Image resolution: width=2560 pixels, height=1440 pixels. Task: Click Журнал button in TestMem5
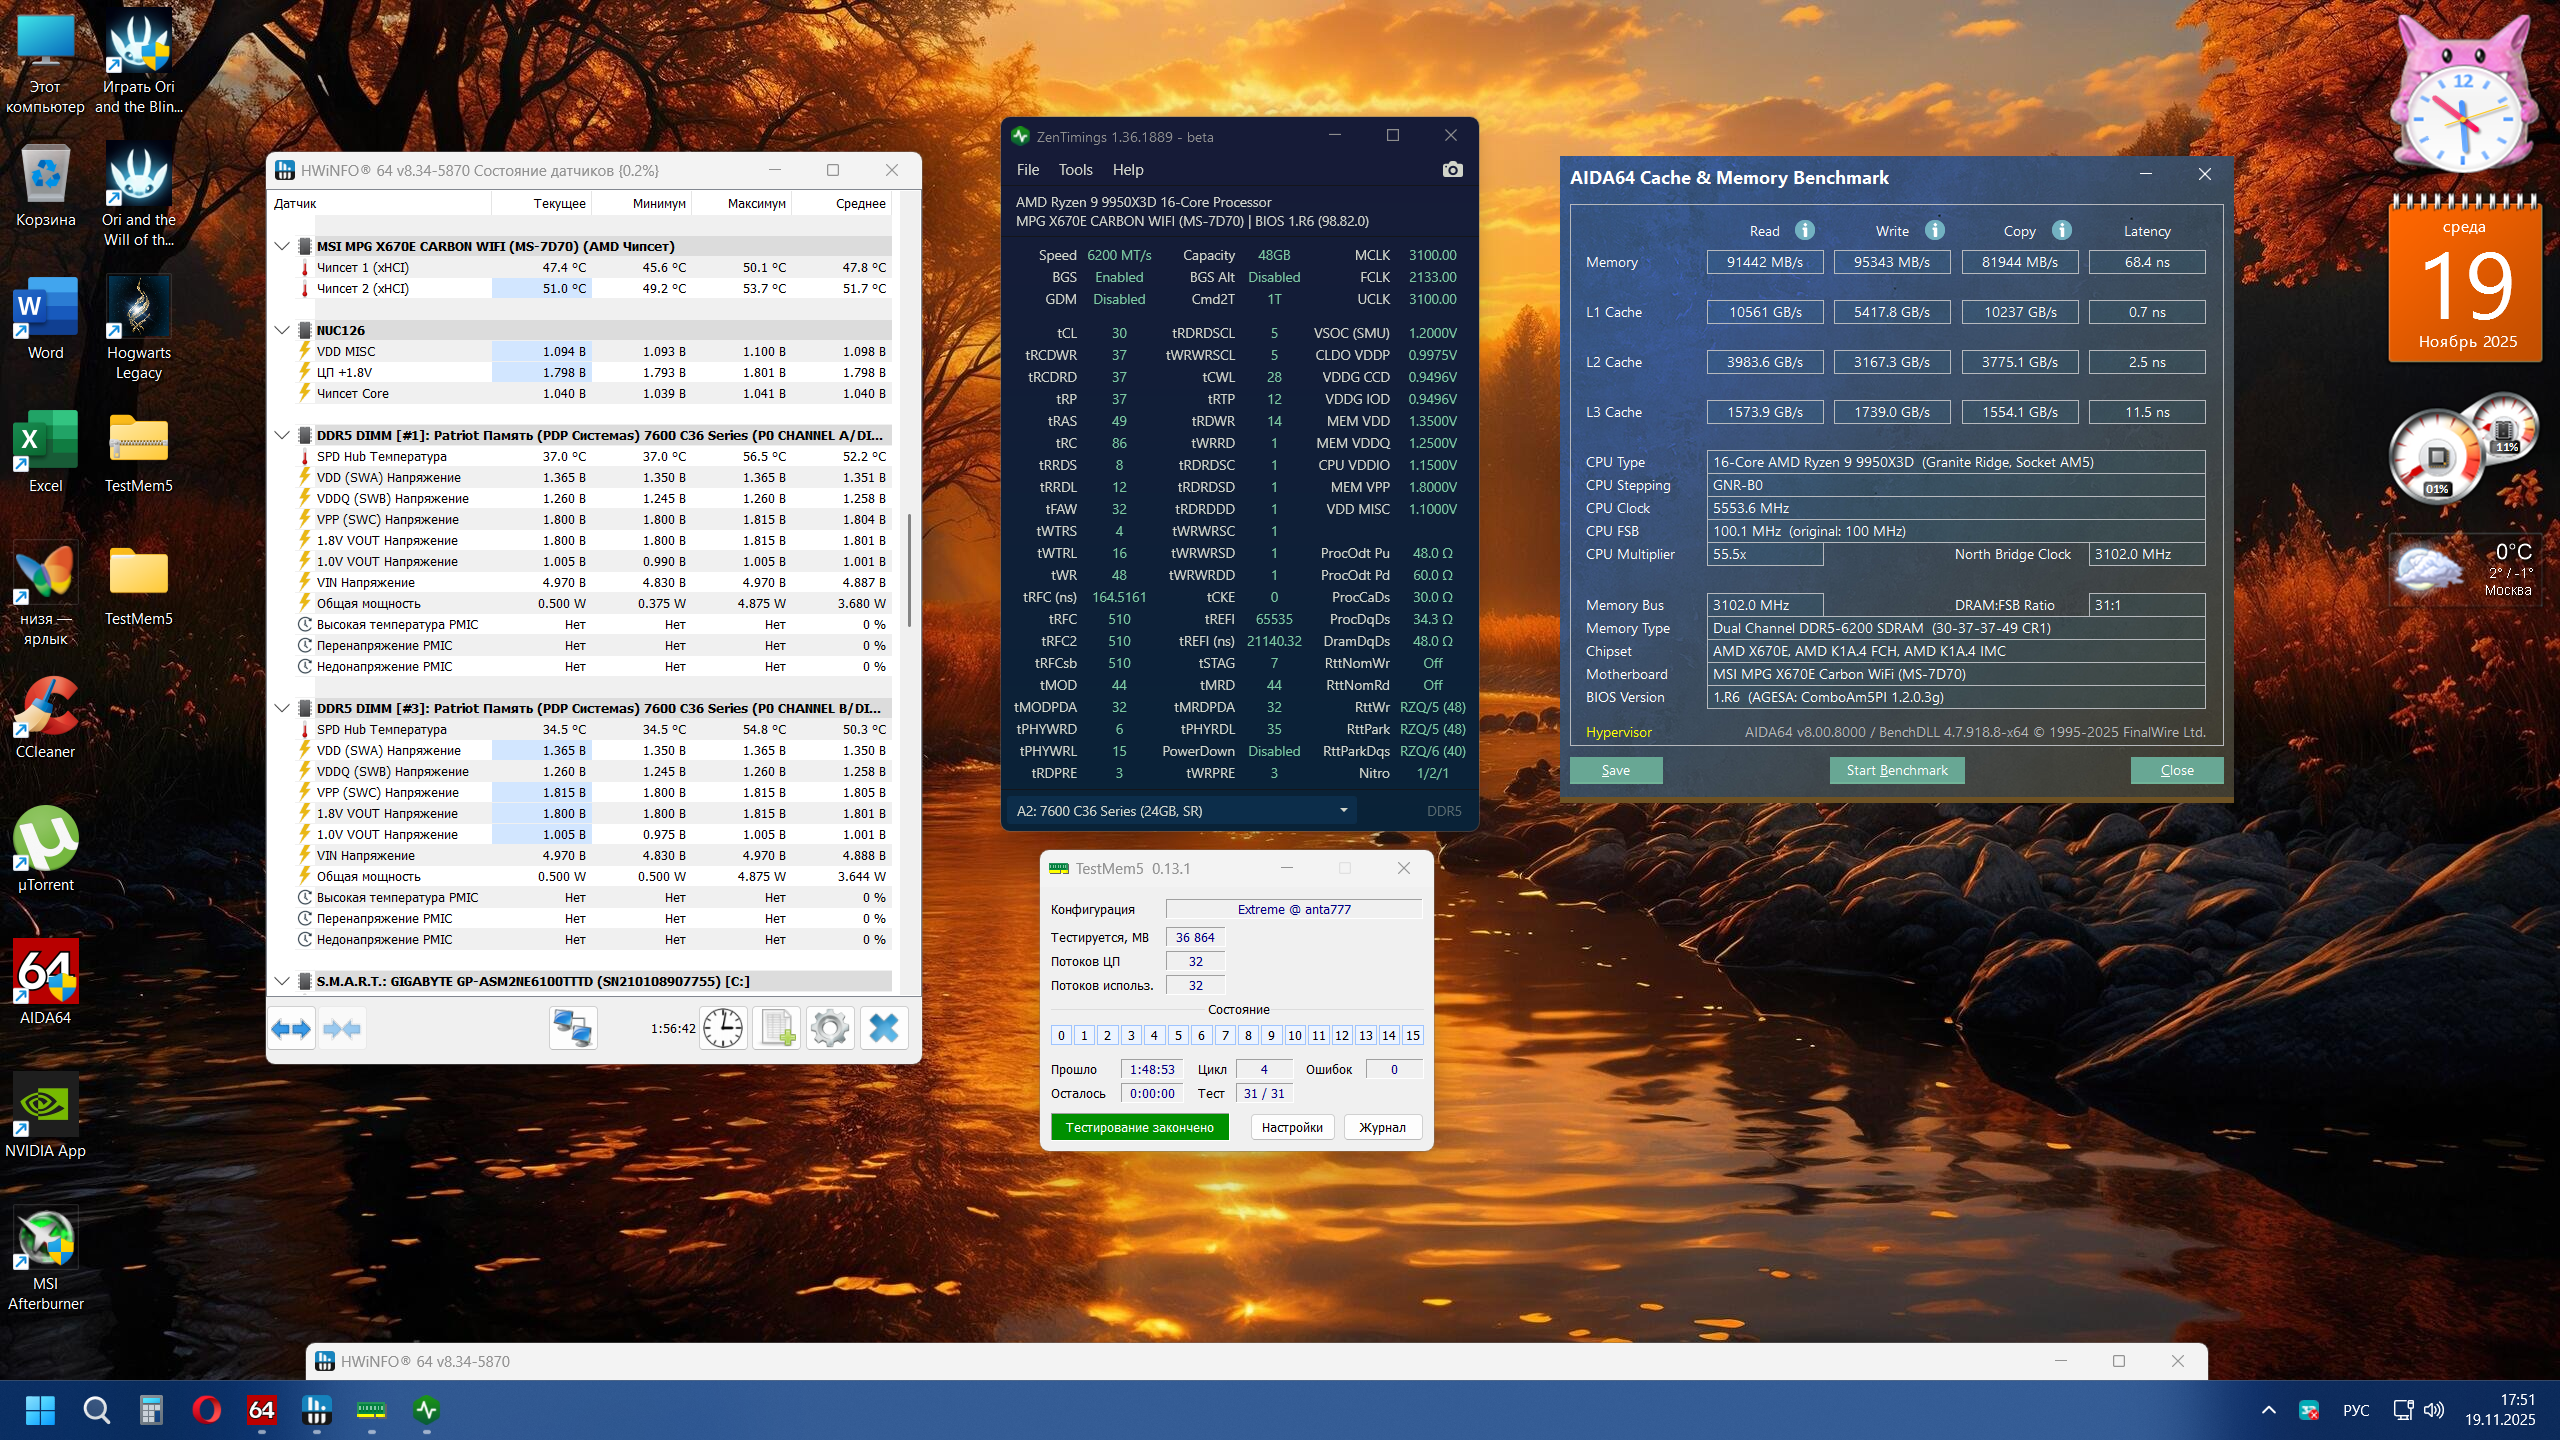[x=1382, y=1127]
